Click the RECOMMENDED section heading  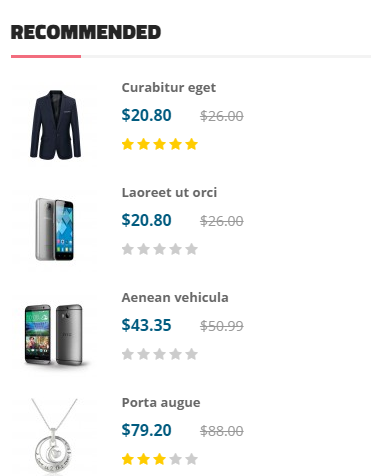click(86, 32)
